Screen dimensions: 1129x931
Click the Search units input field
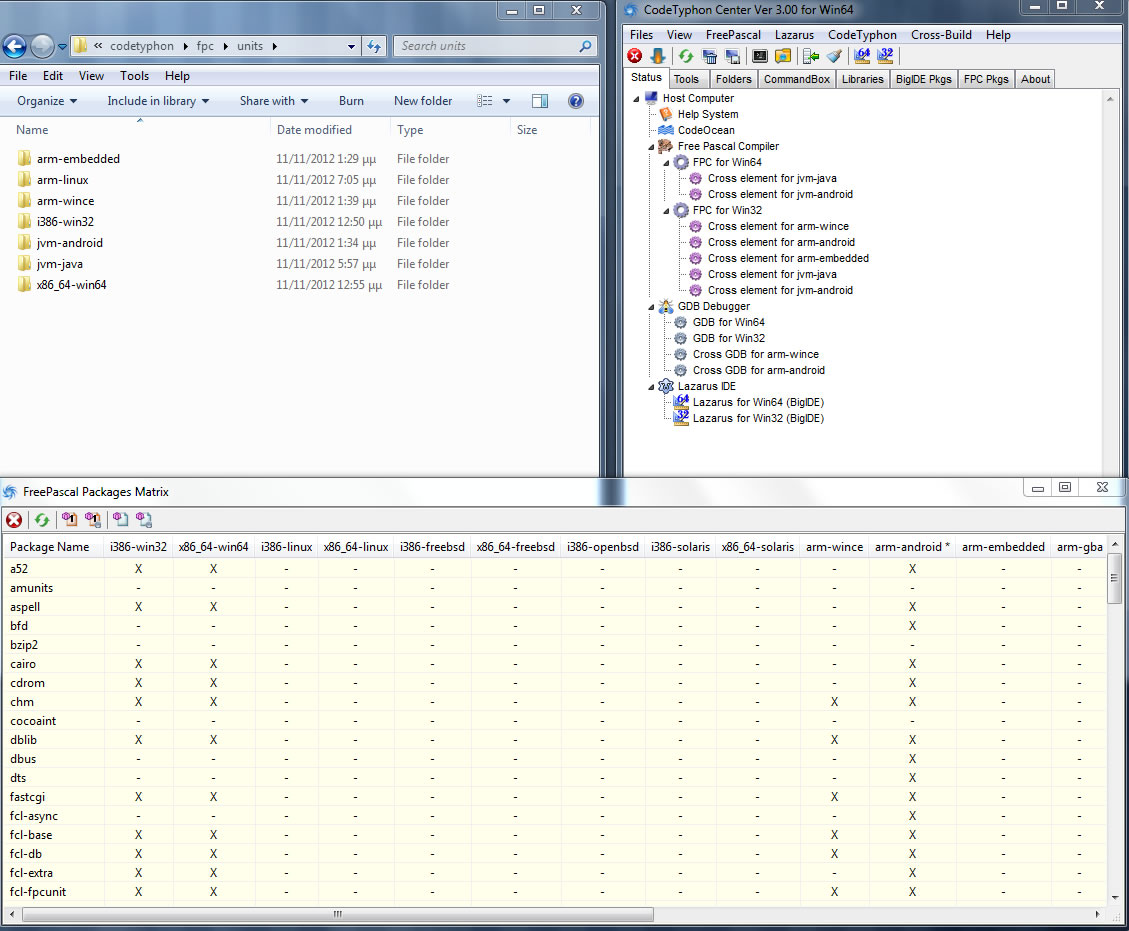click(x=488, y=46)
